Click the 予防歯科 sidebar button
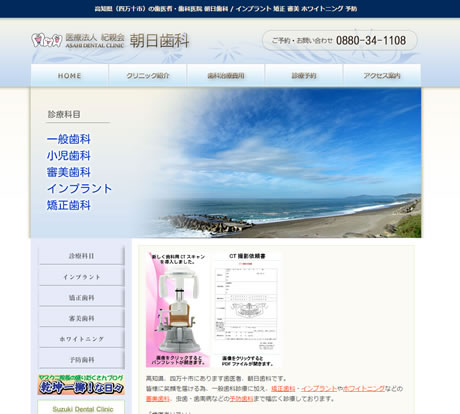This screenshot has height=414, width=460. click(x=82, y=360)
